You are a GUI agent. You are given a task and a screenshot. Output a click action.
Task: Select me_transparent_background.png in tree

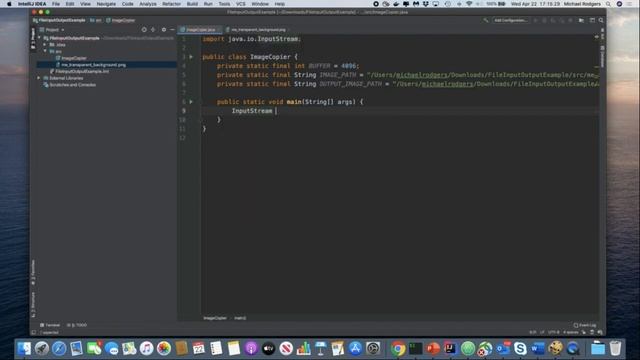click(x=91, y=65)
